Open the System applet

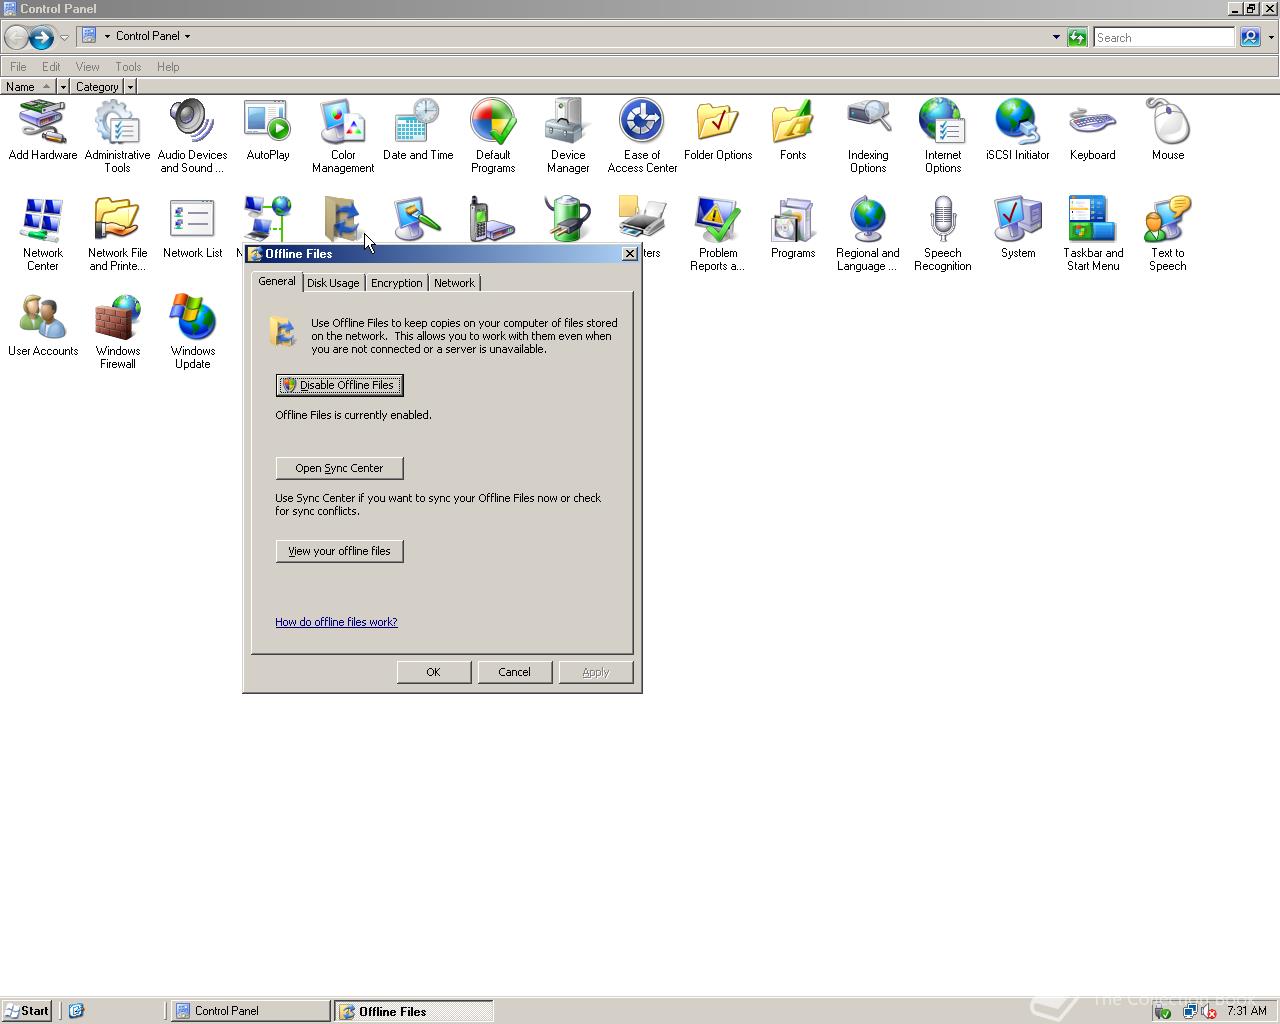(1018, 229)
